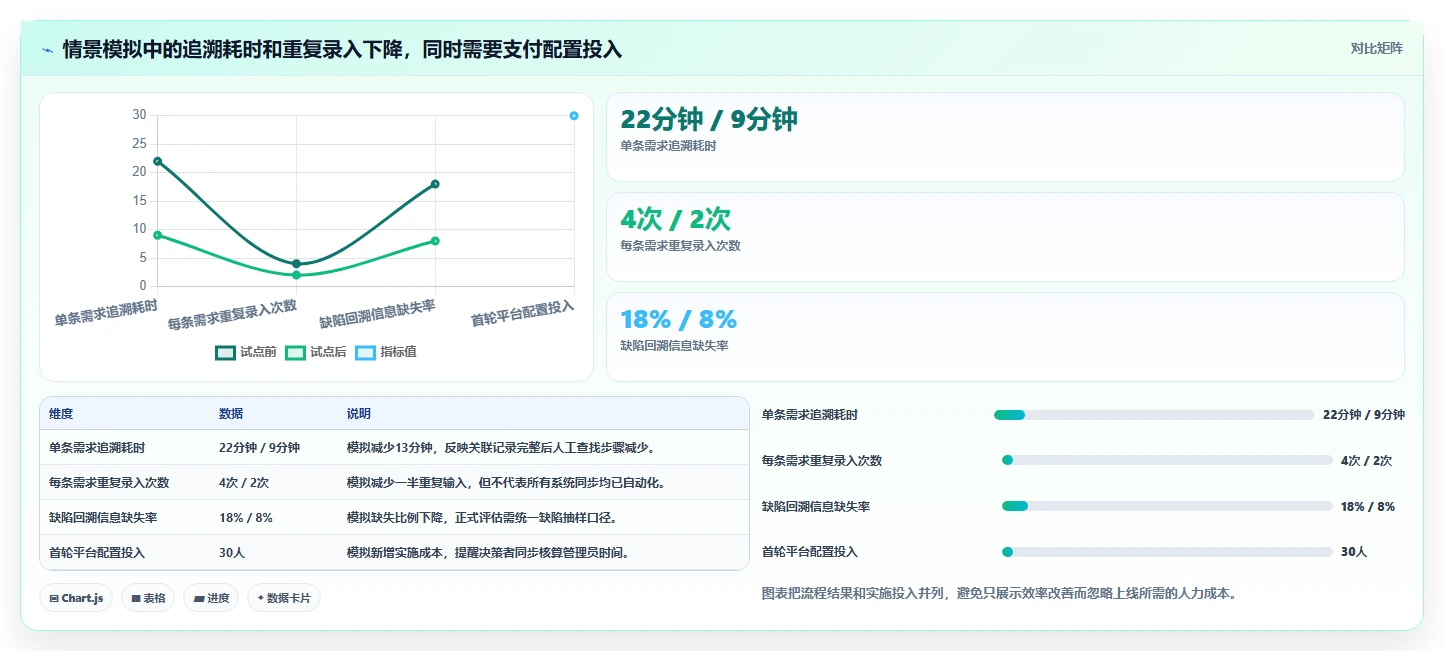Image resolution: width=1444 pixels, height=651 pixels.
Task: Click the 数据 column header
Action: click(231, 414)
